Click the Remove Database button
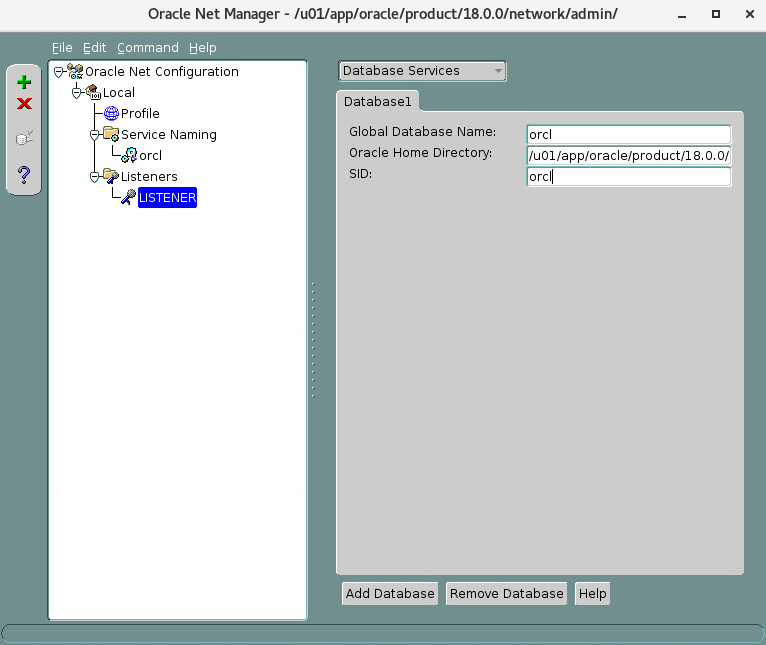The width and height of the screenshot is (766, 645). (507, 593)
